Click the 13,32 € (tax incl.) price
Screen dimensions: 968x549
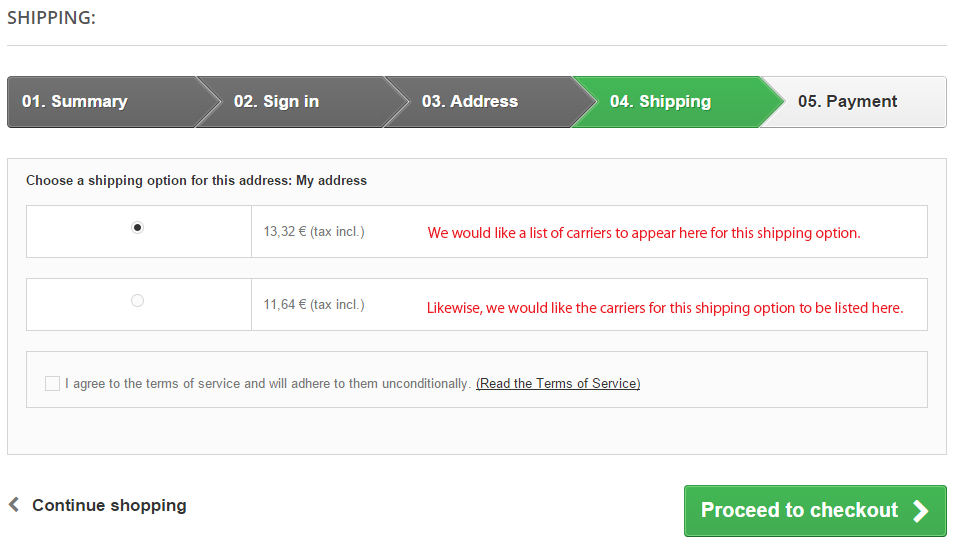tap(314, 232)
